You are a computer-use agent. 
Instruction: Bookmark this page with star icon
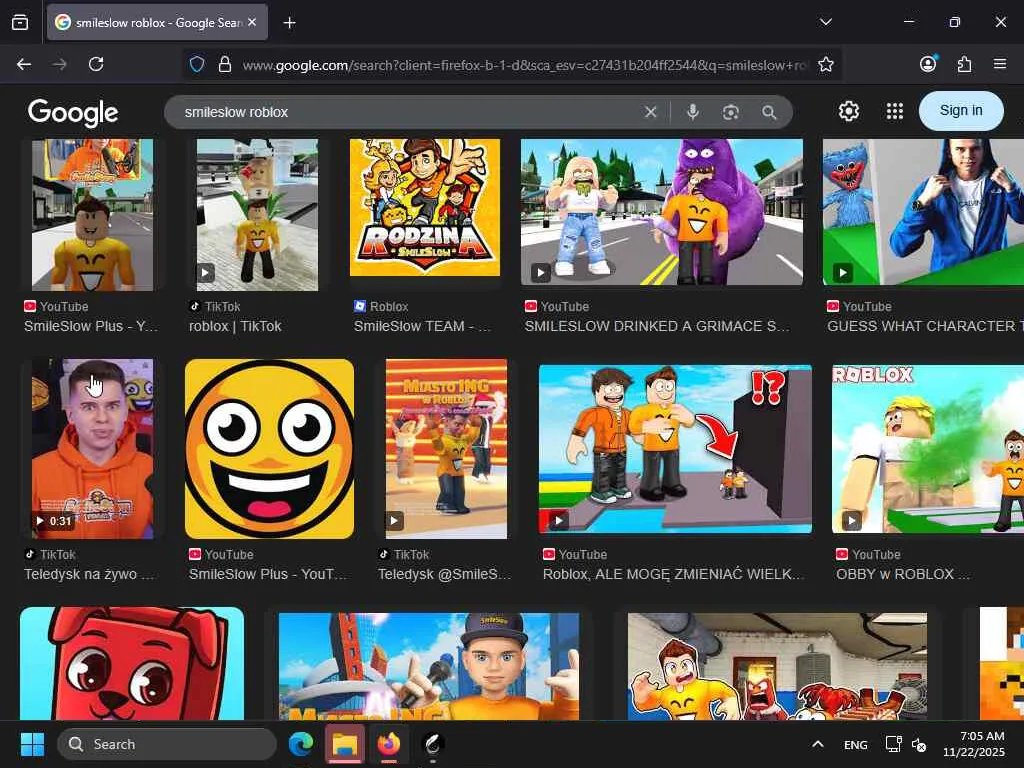point(825,64)
